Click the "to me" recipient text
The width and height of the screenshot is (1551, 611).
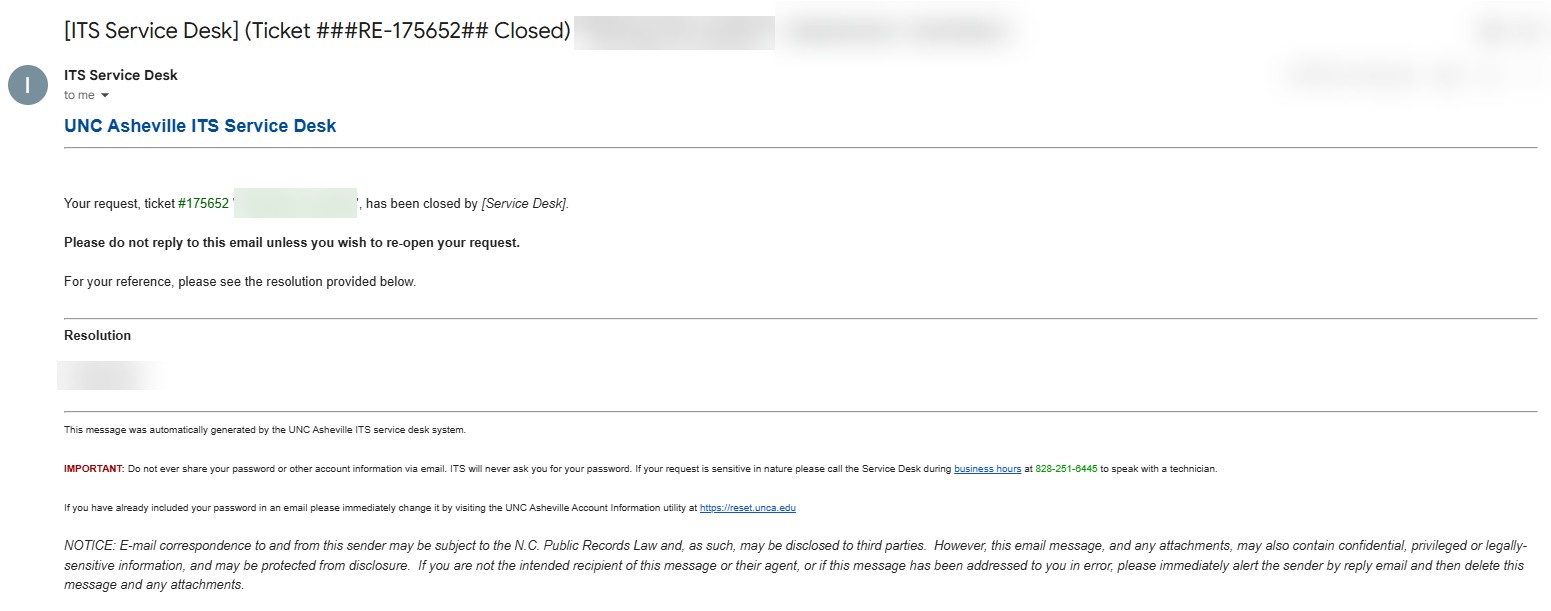pos(79,96)
